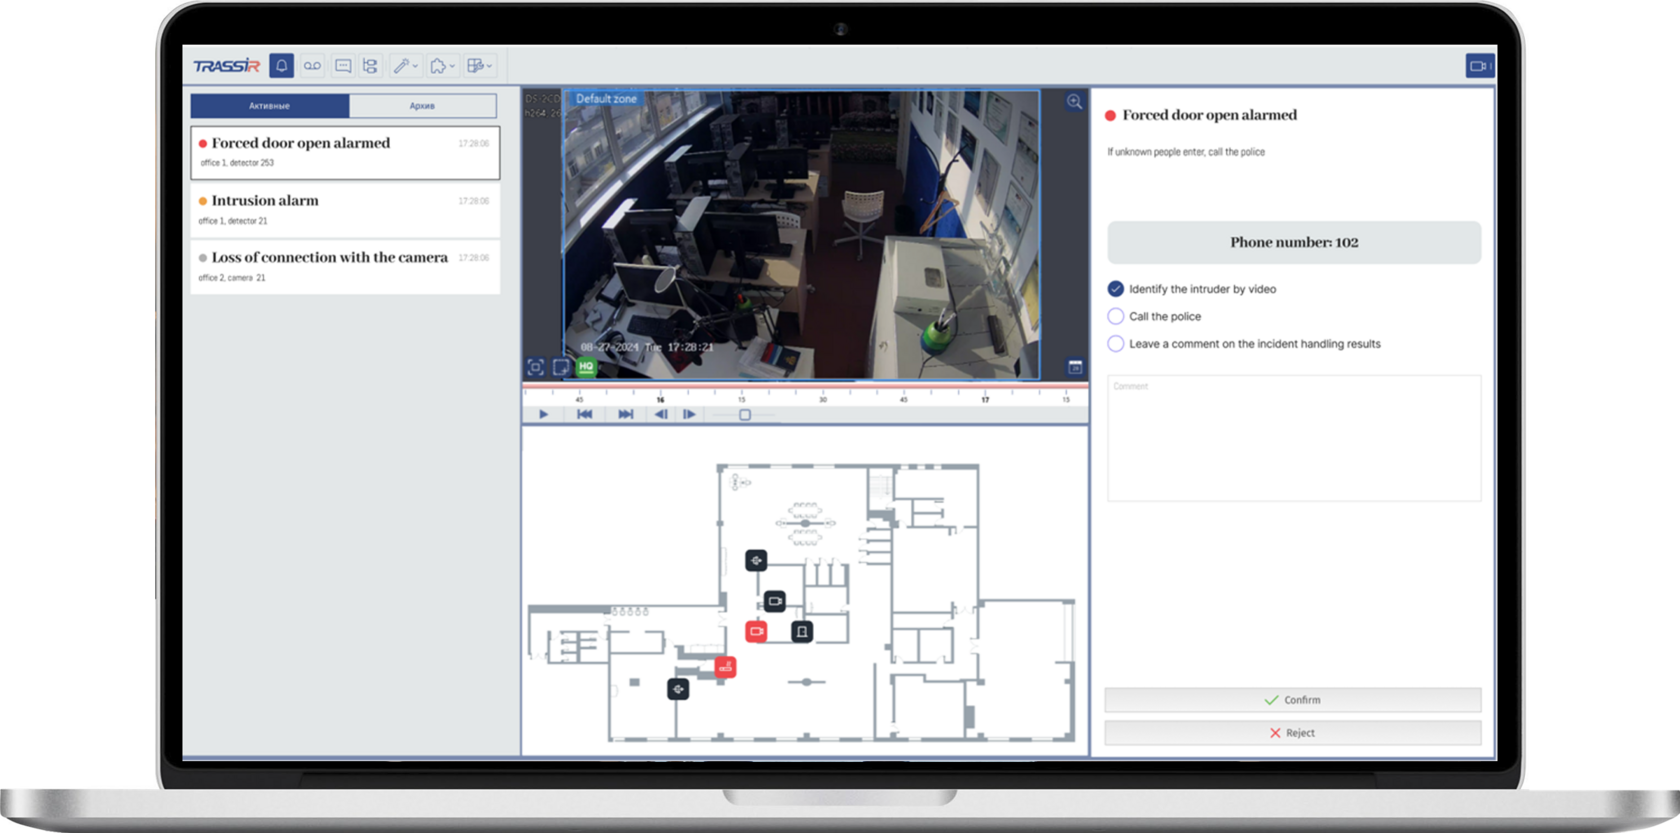Confirm the incident
This screenshot has height=833, width=1680.
tap(1293, 700)
